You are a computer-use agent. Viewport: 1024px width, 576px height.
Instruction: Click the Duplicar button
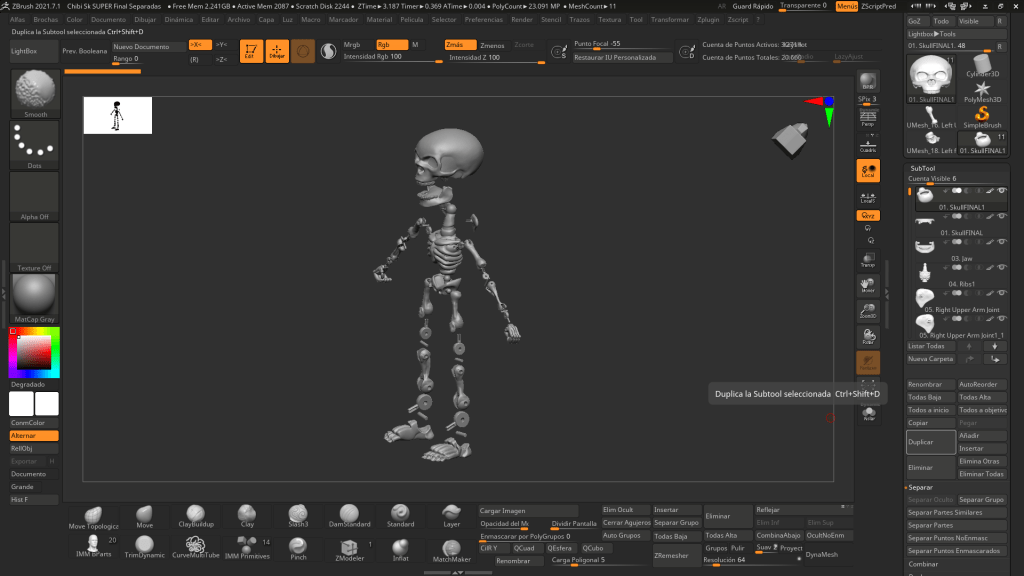tap(930, 442)
